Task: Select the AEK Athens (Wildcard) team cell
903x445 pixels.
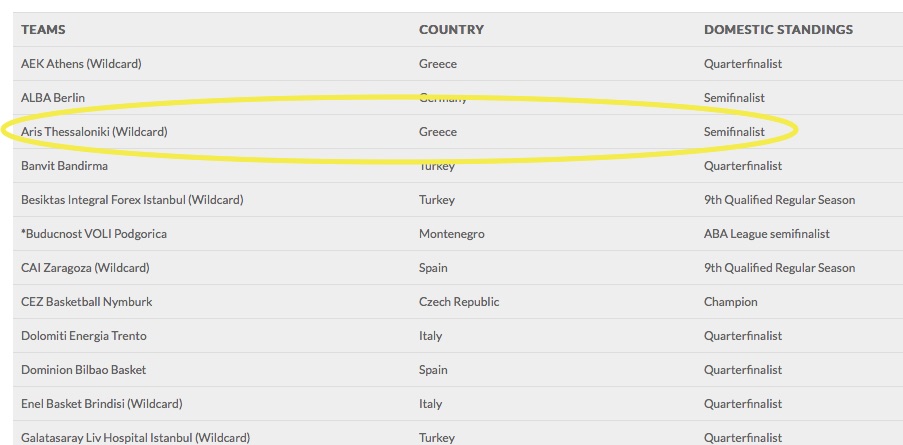Action: pos(81,64)
